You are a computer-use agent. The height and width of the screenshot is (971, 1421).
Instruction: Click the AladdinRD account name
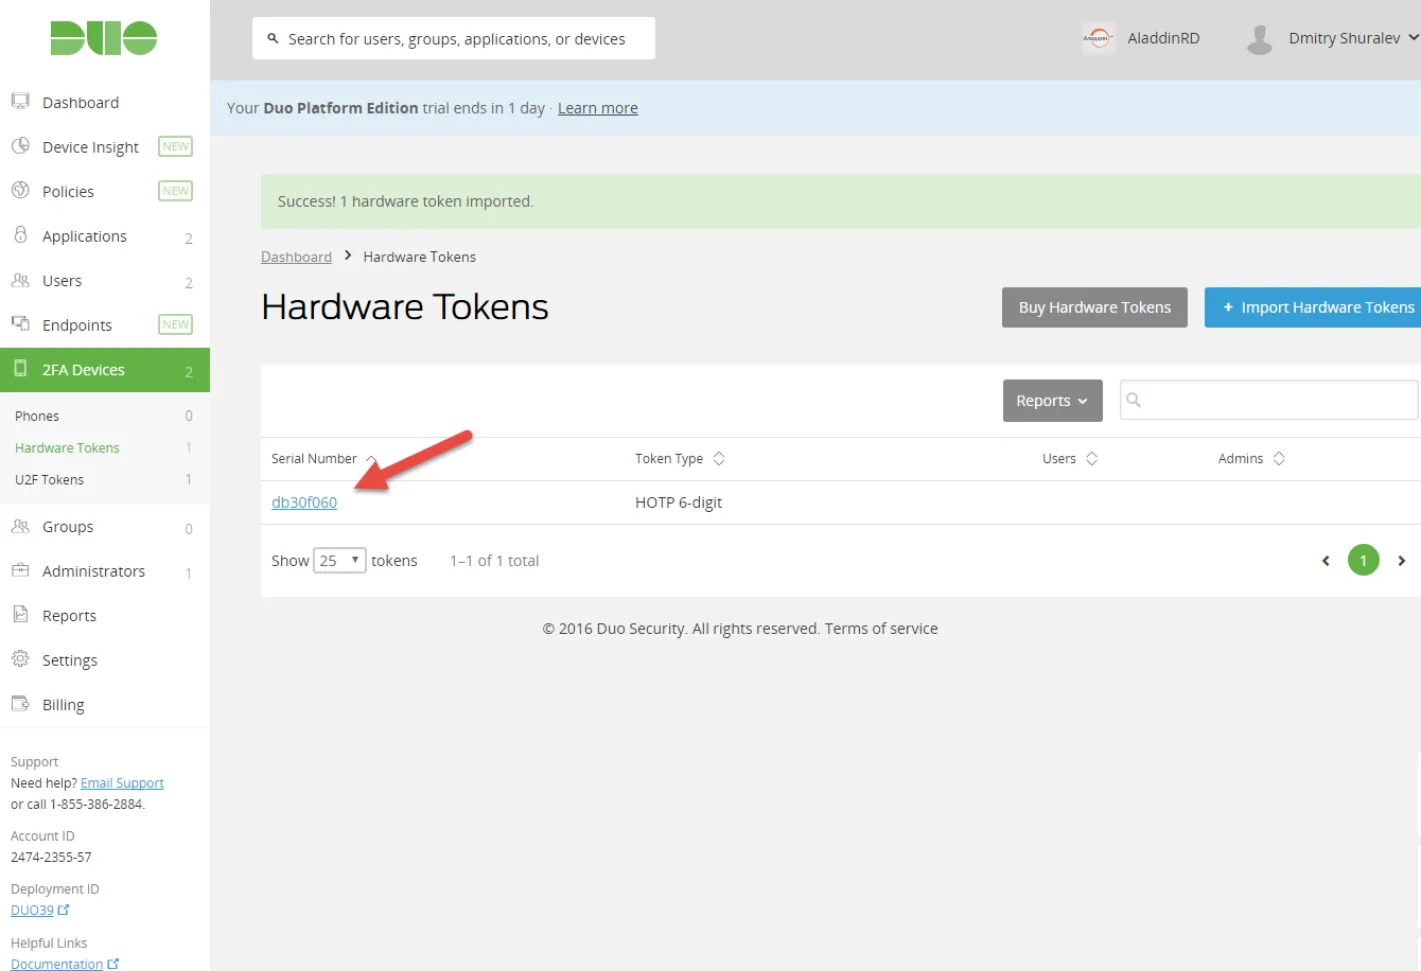tap(1163, 38)
